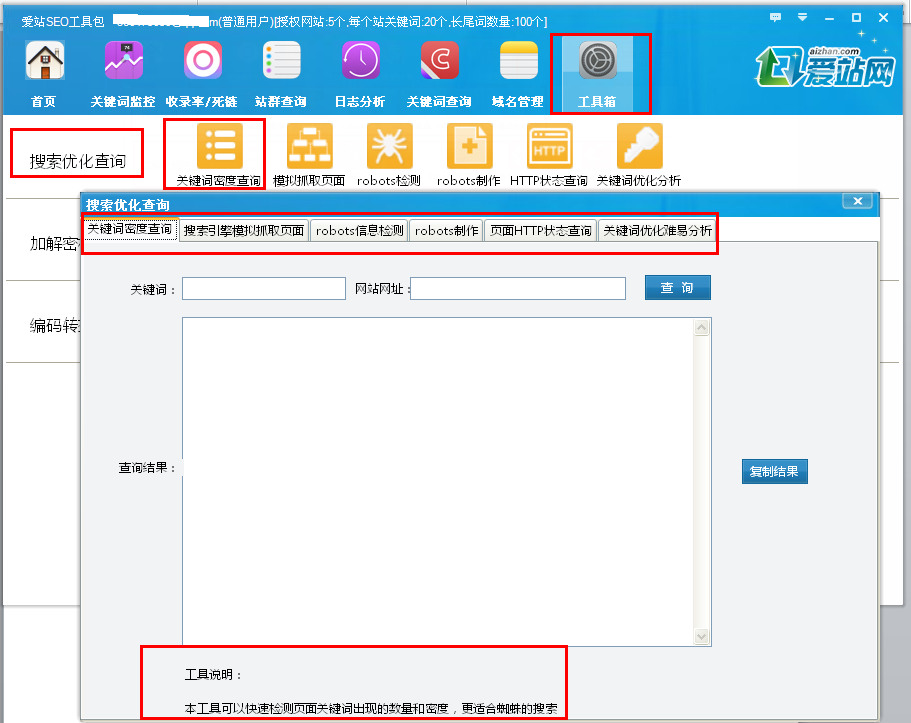Screen dimensions: 911x723
Task: Select the 工具箱 toolbox icon
Action: pos(599,60)
